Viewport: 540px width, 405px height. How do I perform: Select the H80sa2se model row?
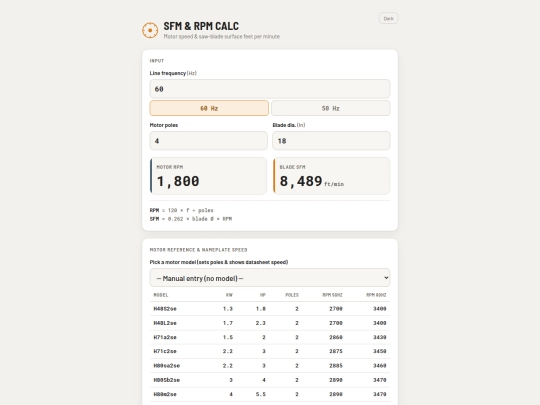pos(270,366)
